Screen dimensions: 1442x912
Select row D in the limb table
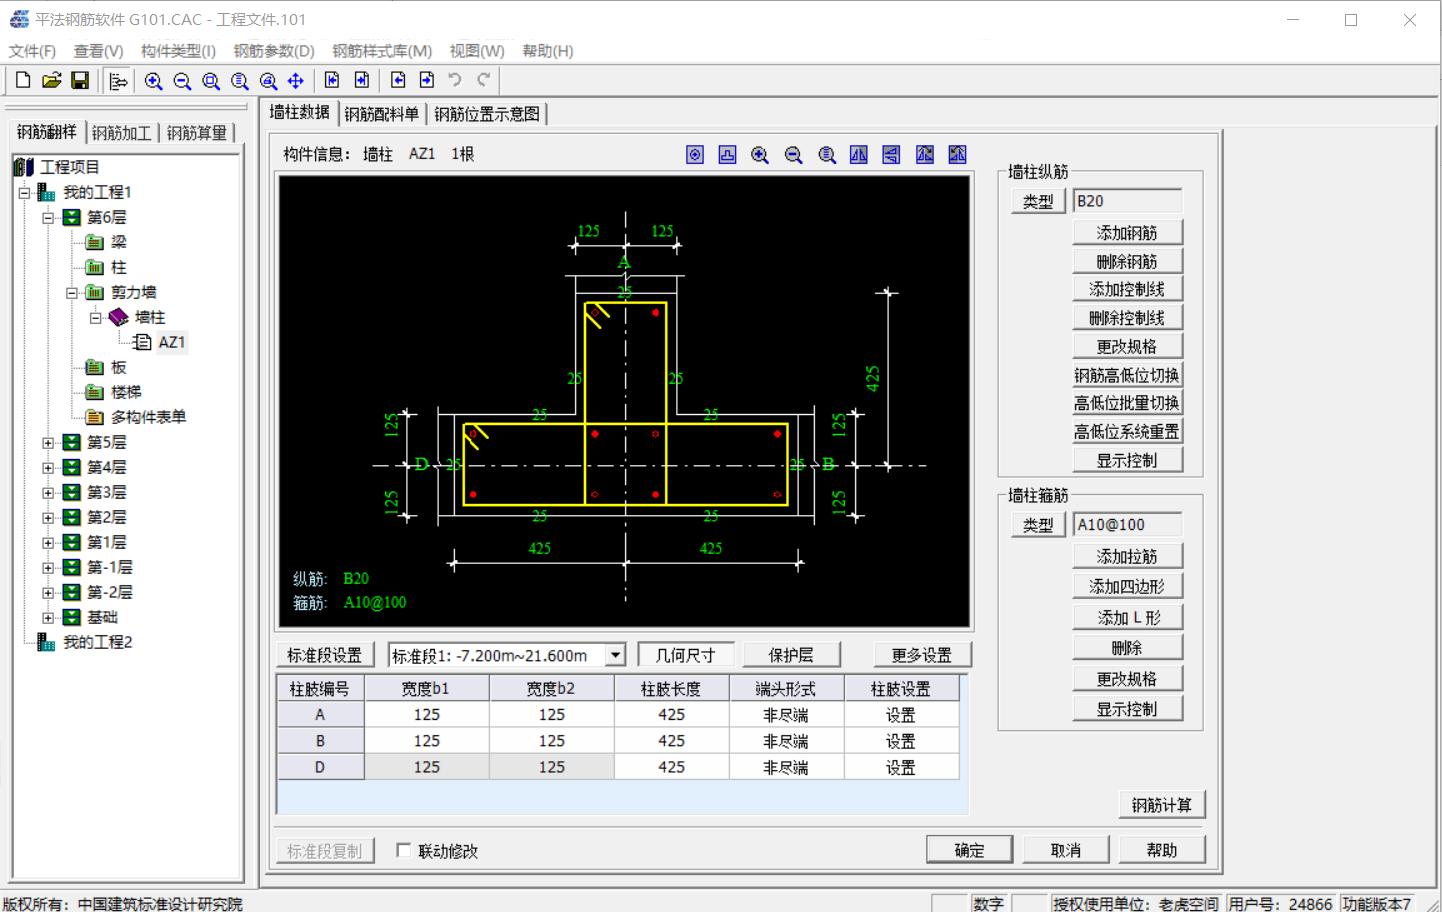(320, 766)
